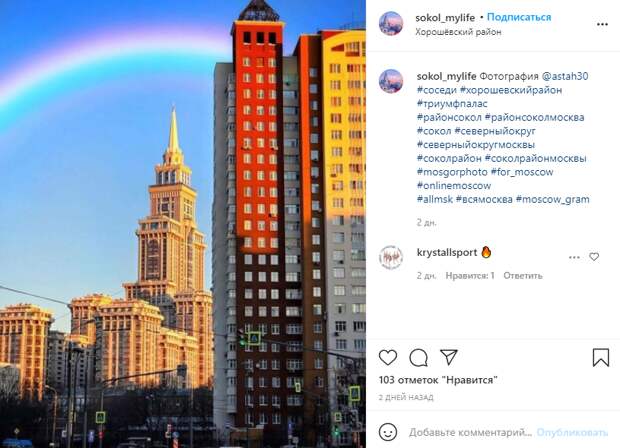Click the Опубликовать publish button

tap(572, 432)
